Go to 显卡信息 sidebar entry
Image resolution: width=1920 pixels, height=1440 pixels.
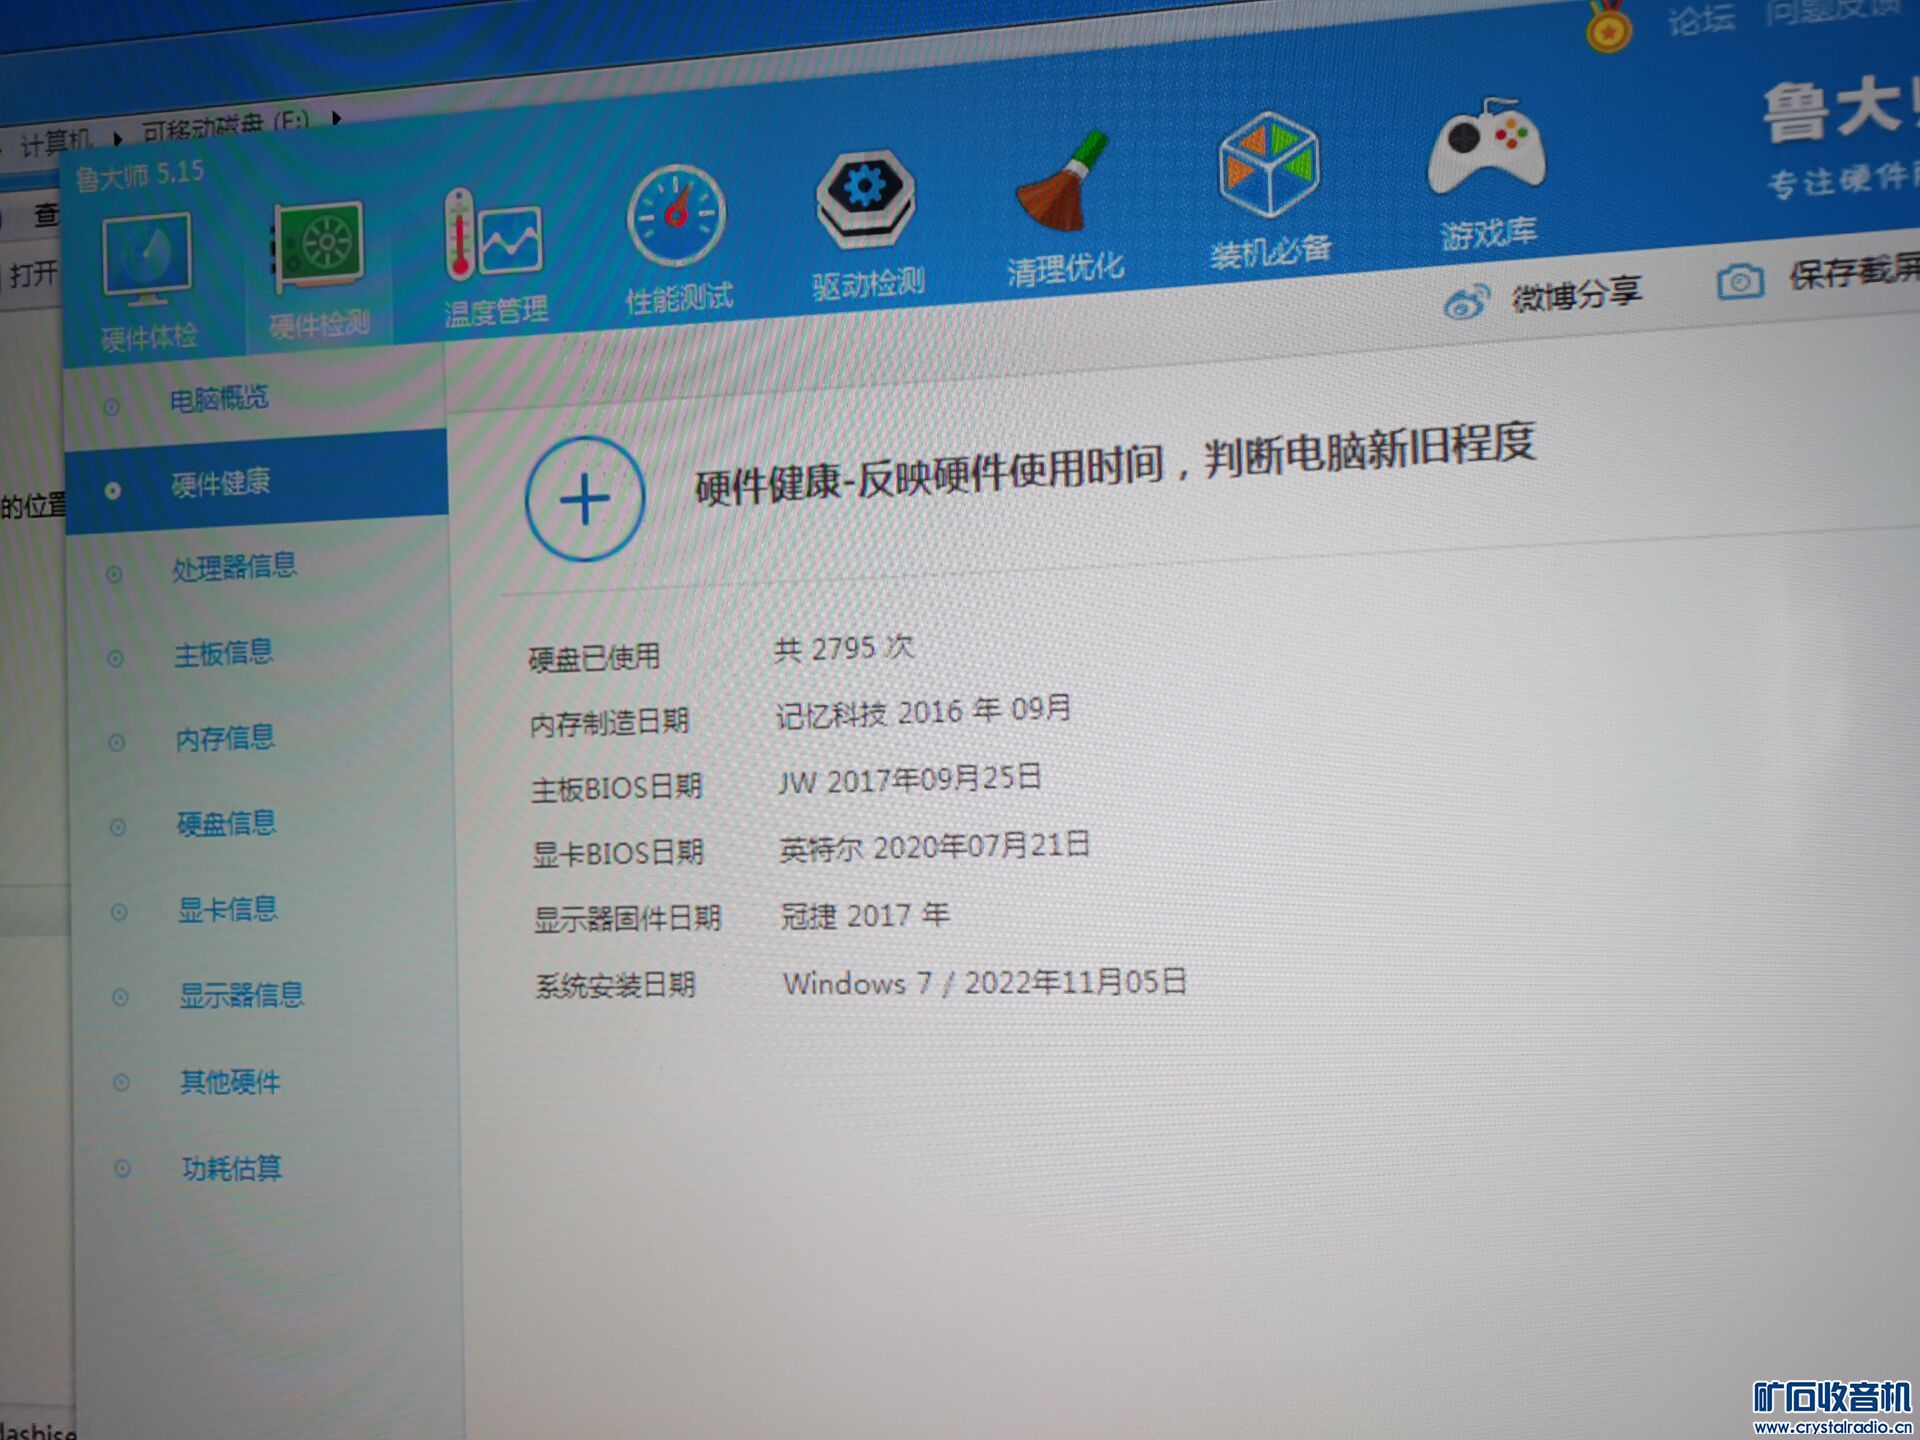click(x=227, y=909)
